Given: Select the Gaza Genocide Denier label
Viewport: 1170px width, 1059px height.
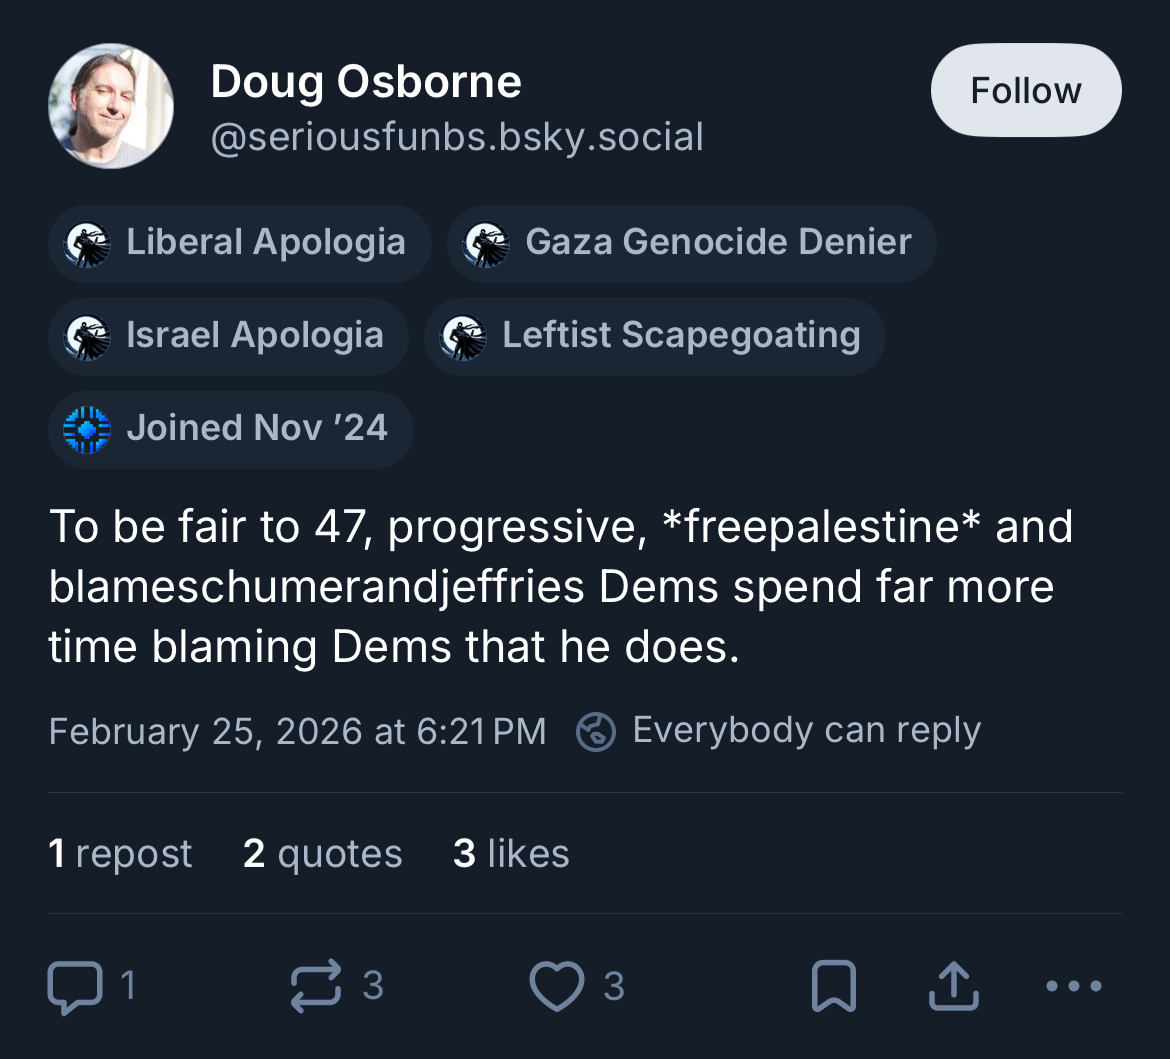Looking at the screenshot, I should point(691,243).
